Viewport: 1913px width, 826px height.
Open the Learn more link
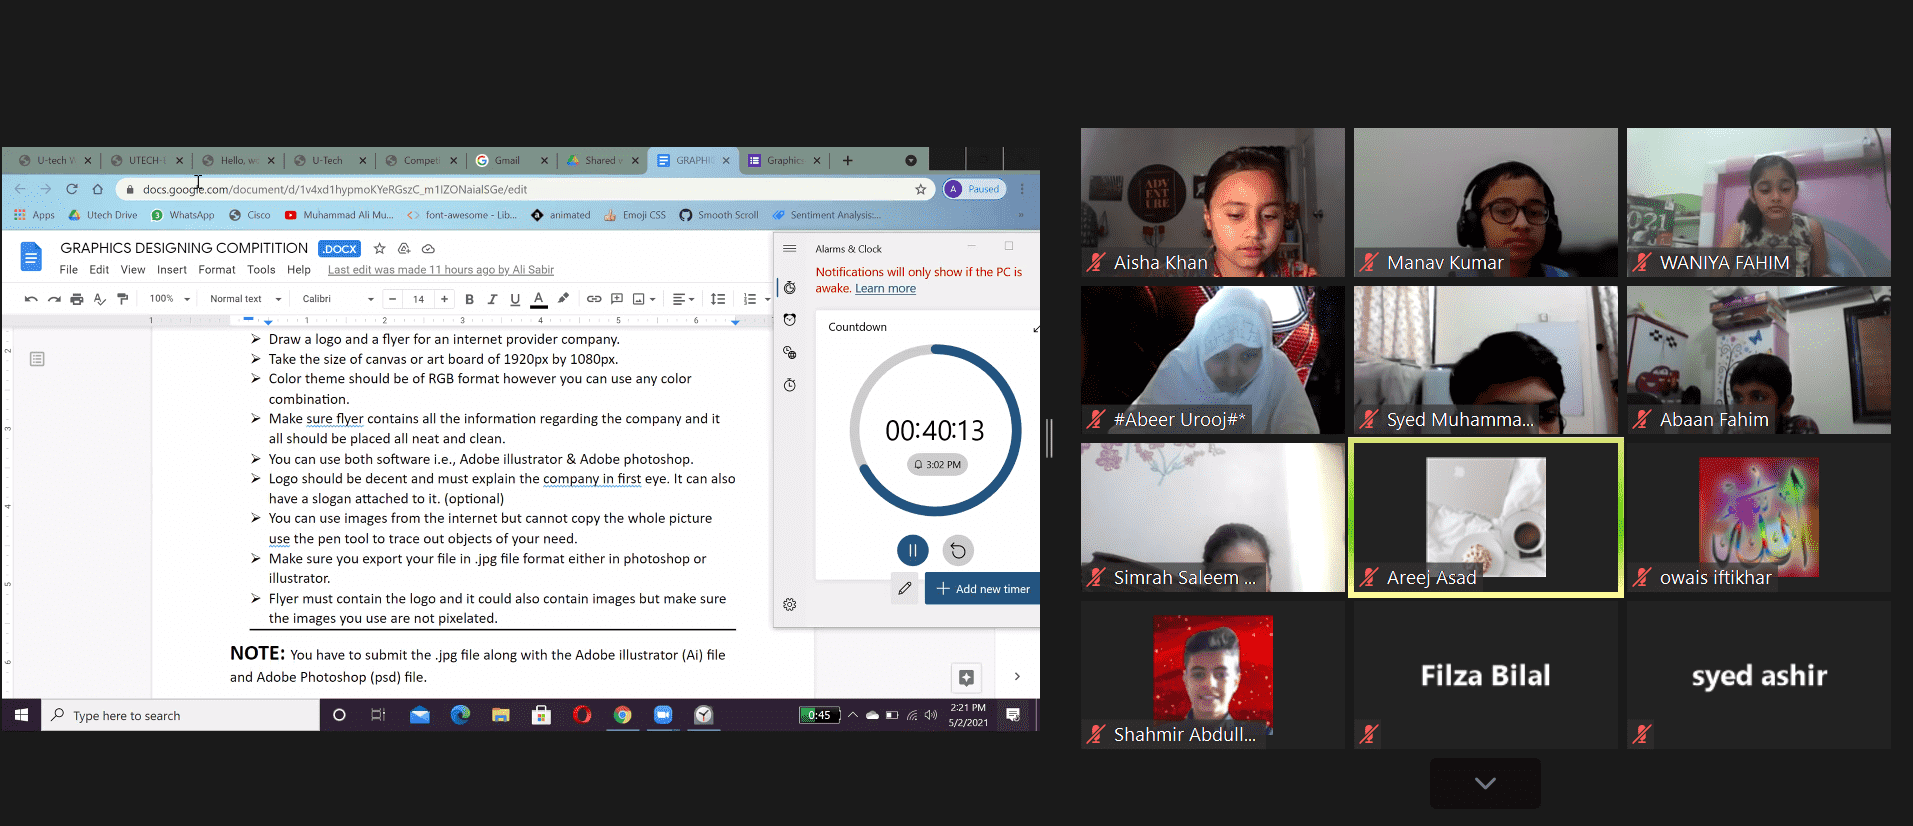pyautogui.click(x=885, y=289)
